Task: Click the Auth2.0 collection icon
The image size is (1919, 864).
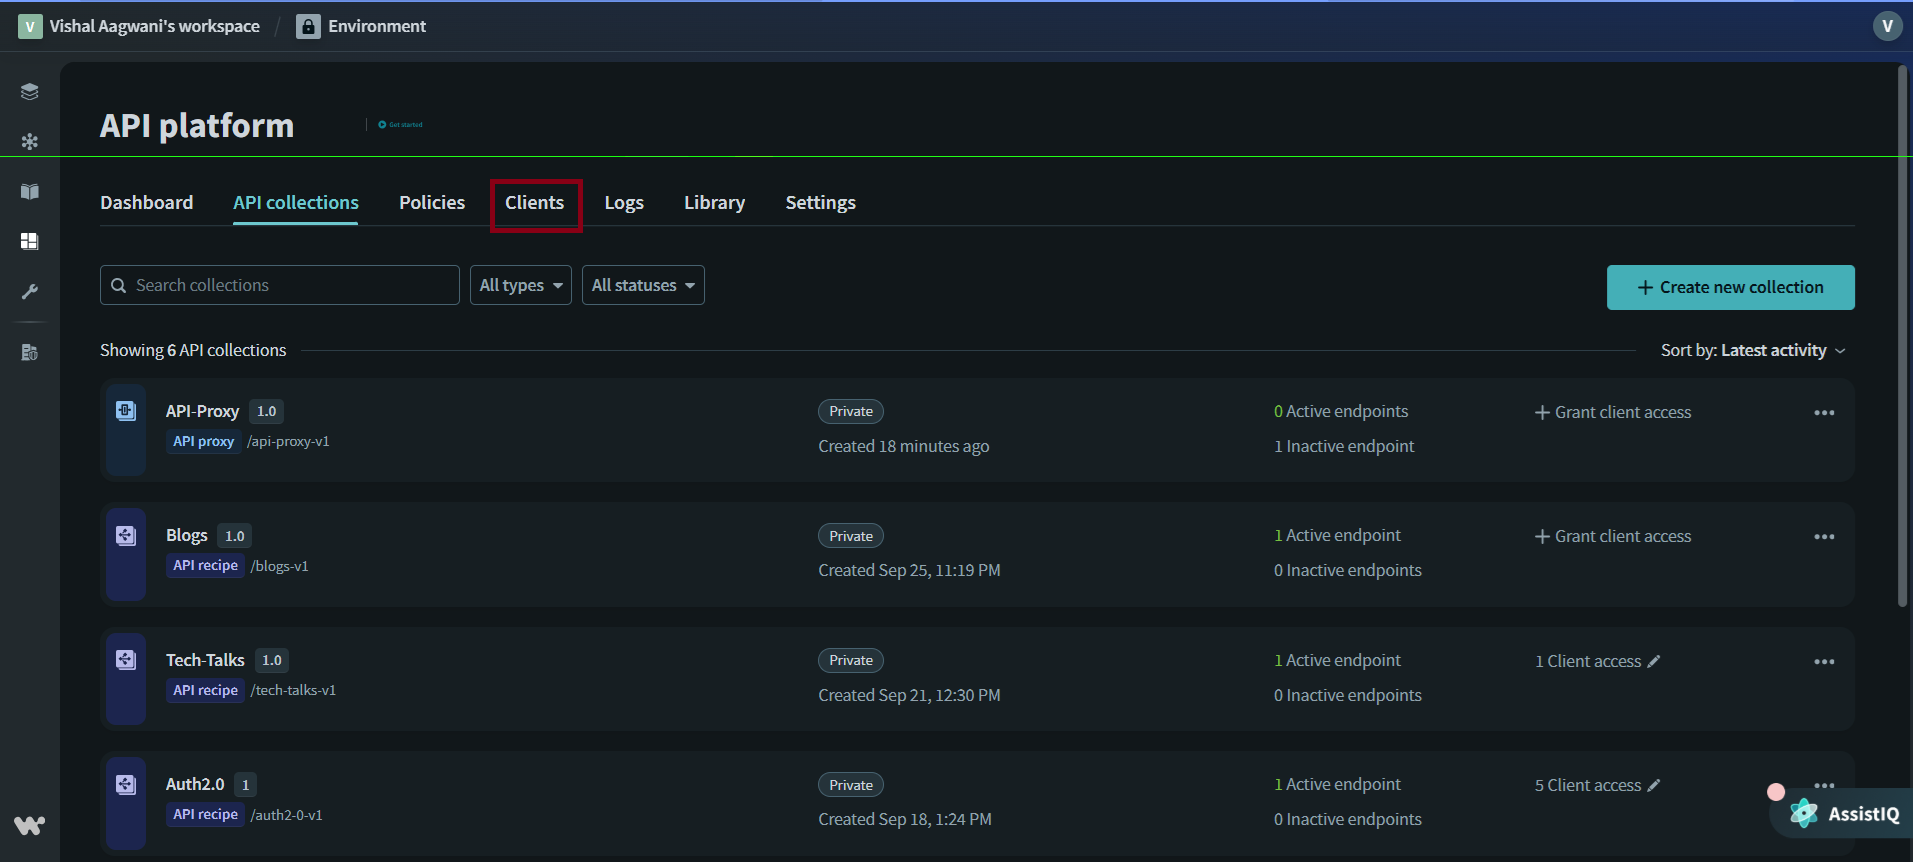Action: [x=126, y=785]
